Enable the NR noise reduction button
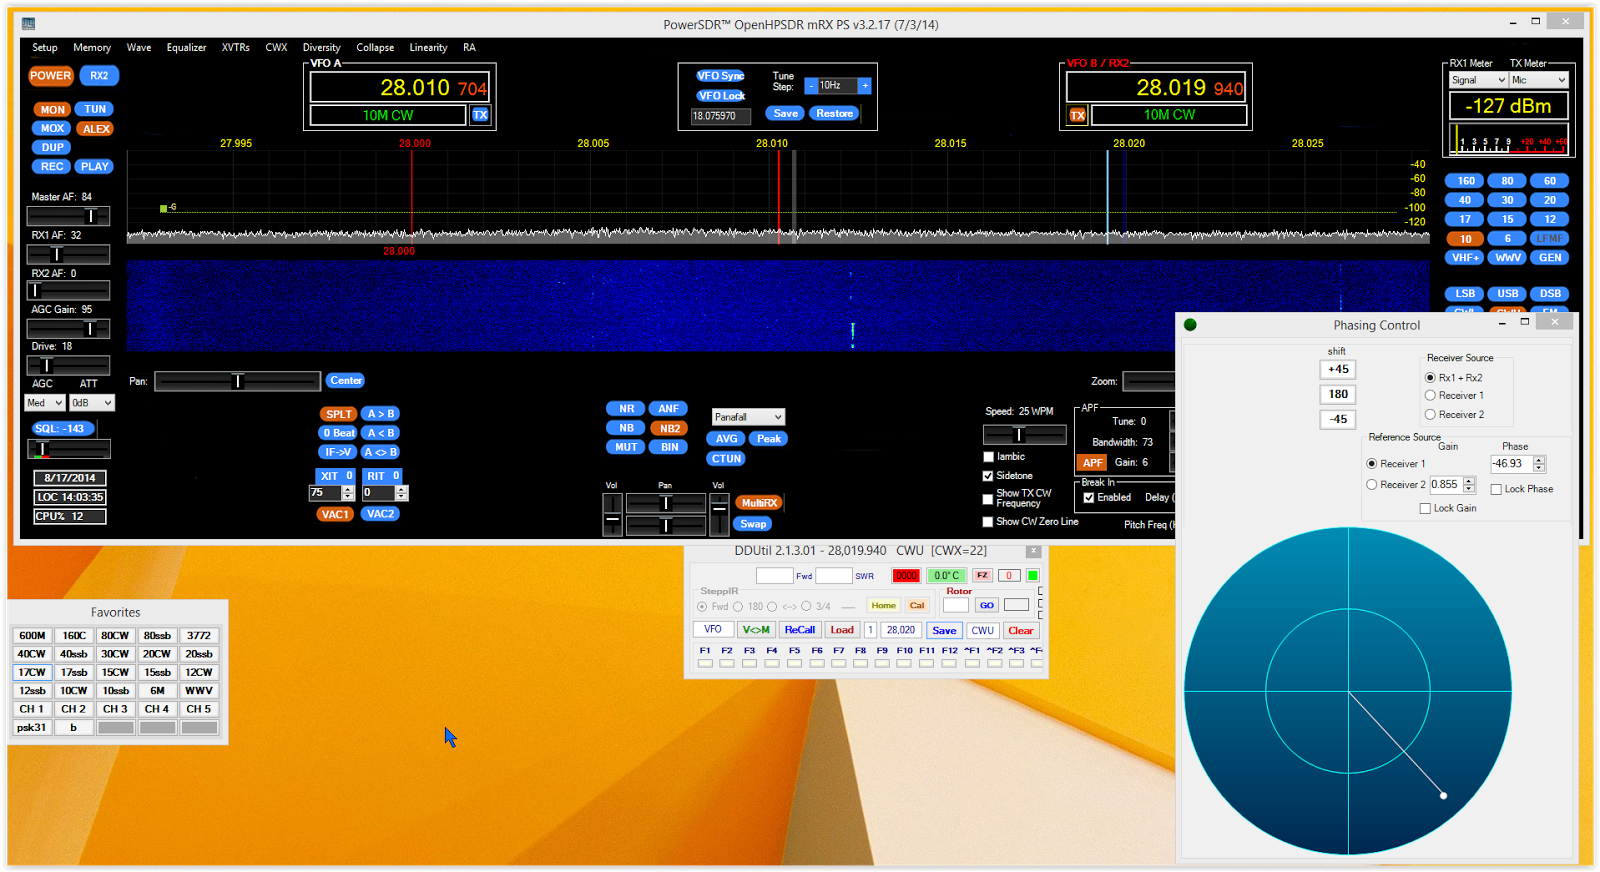Image resolution: width=1600 pixels, height=872 pixels. 626,409
